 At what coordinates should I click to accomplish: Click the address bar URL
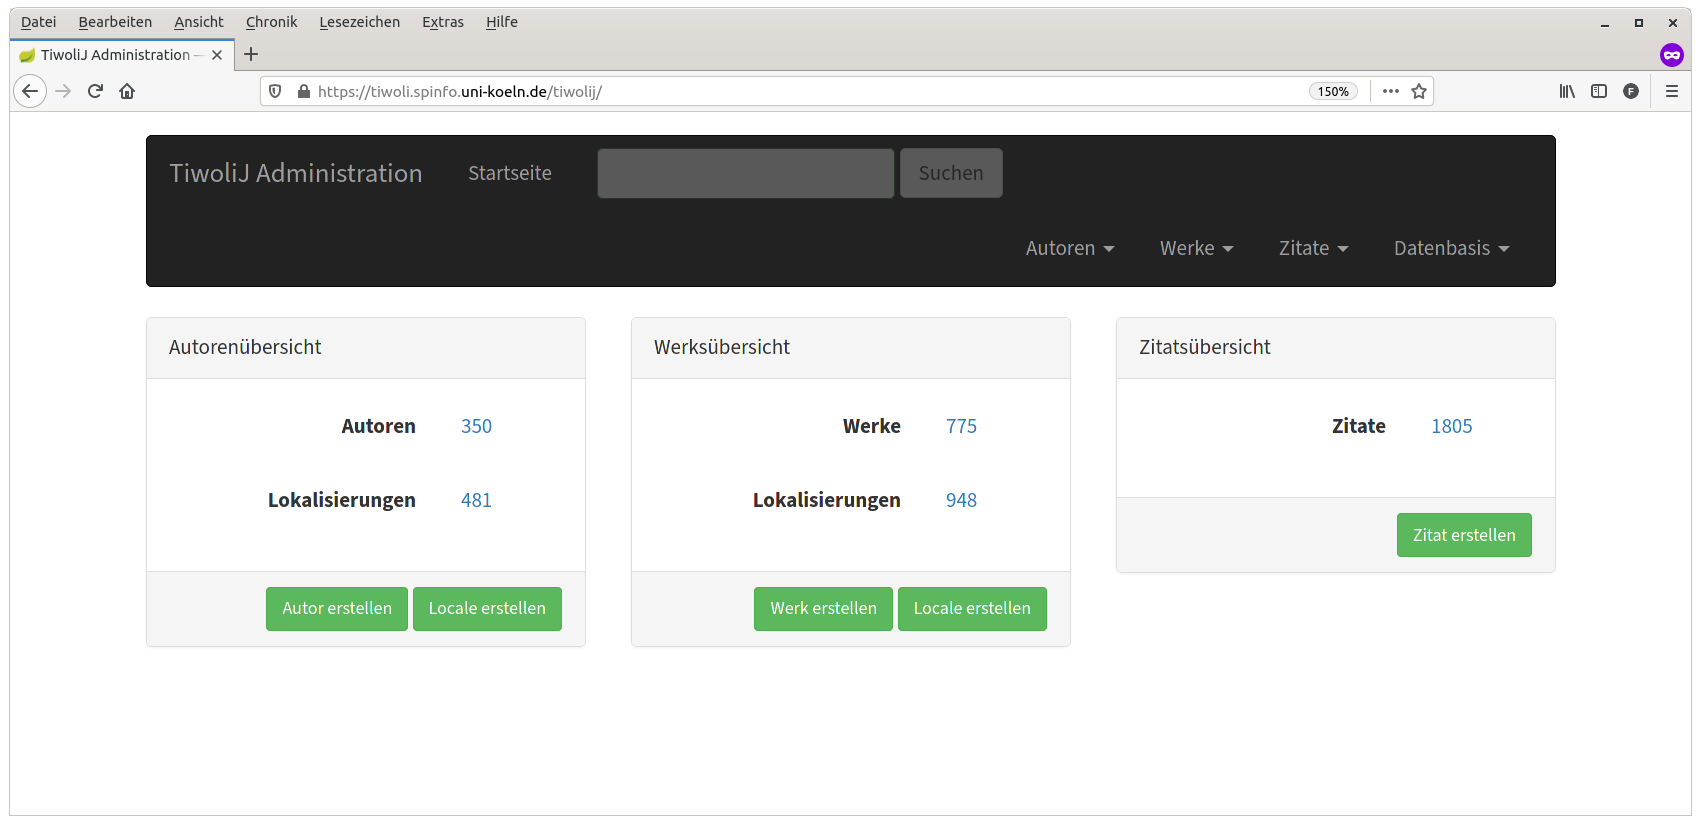pyautogui.click(x=460, y=91)
